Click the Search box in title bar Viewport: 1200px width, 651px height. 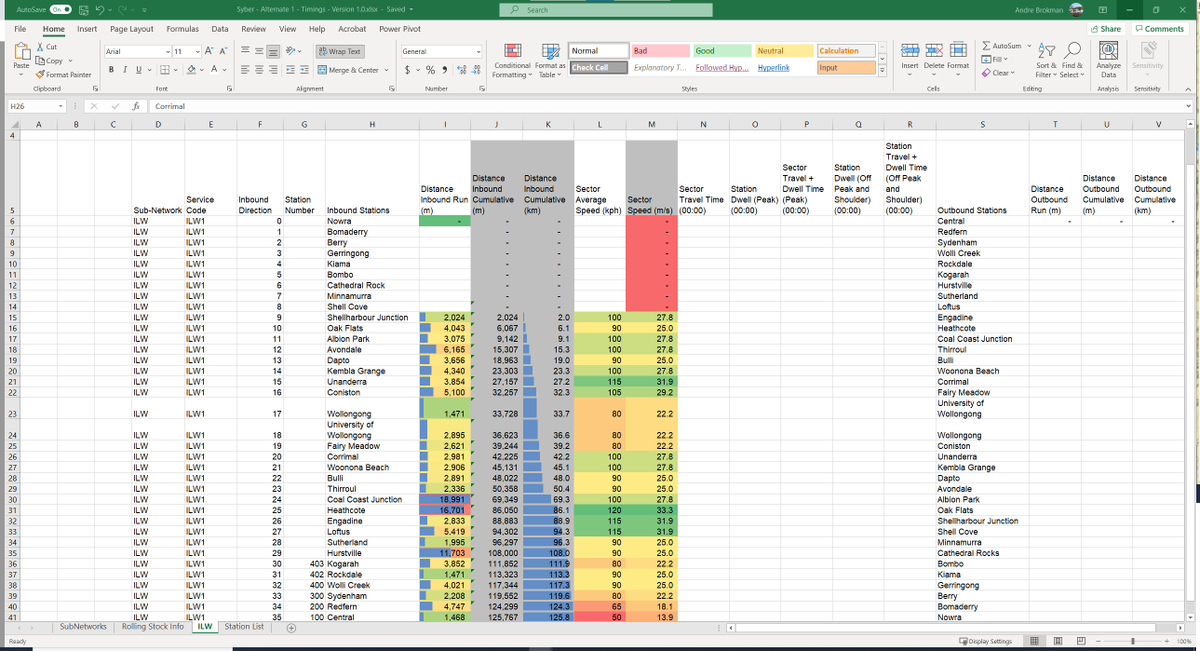[x=607, y=10]
